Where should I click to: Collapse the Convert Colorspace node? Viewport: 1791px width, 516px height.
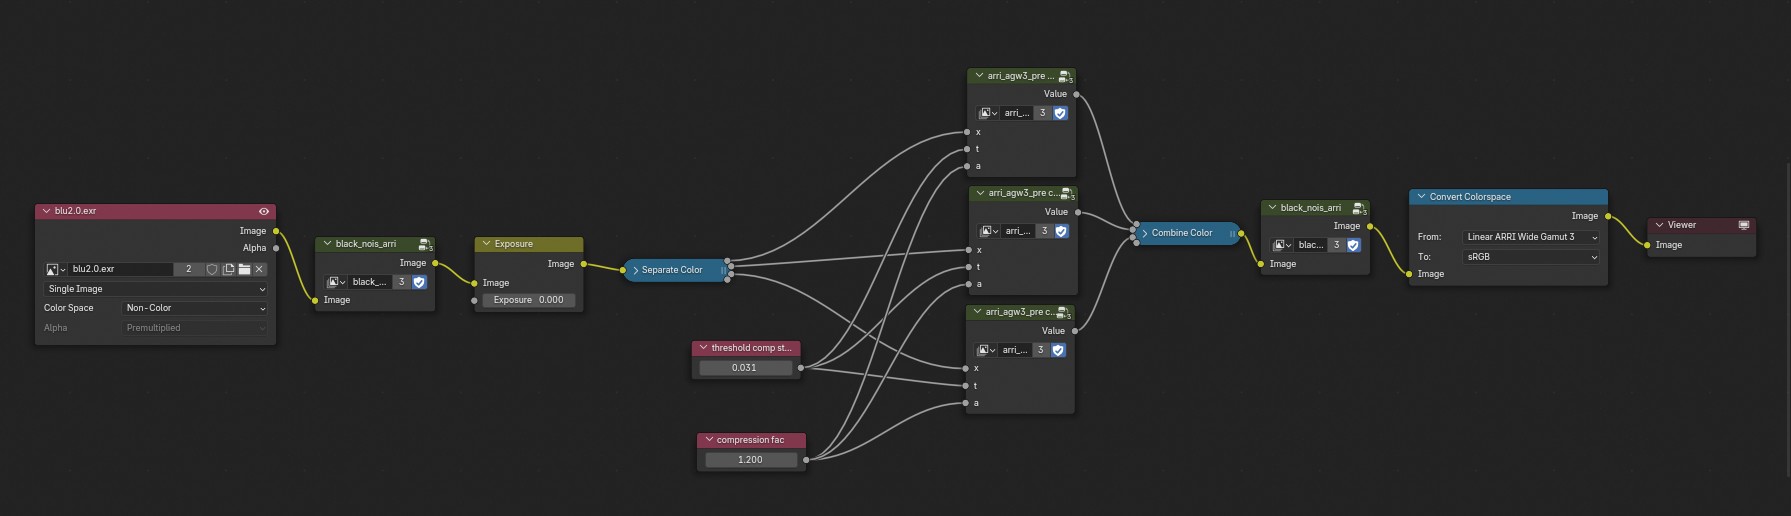pyautogui.click(x=1421, y=197)
